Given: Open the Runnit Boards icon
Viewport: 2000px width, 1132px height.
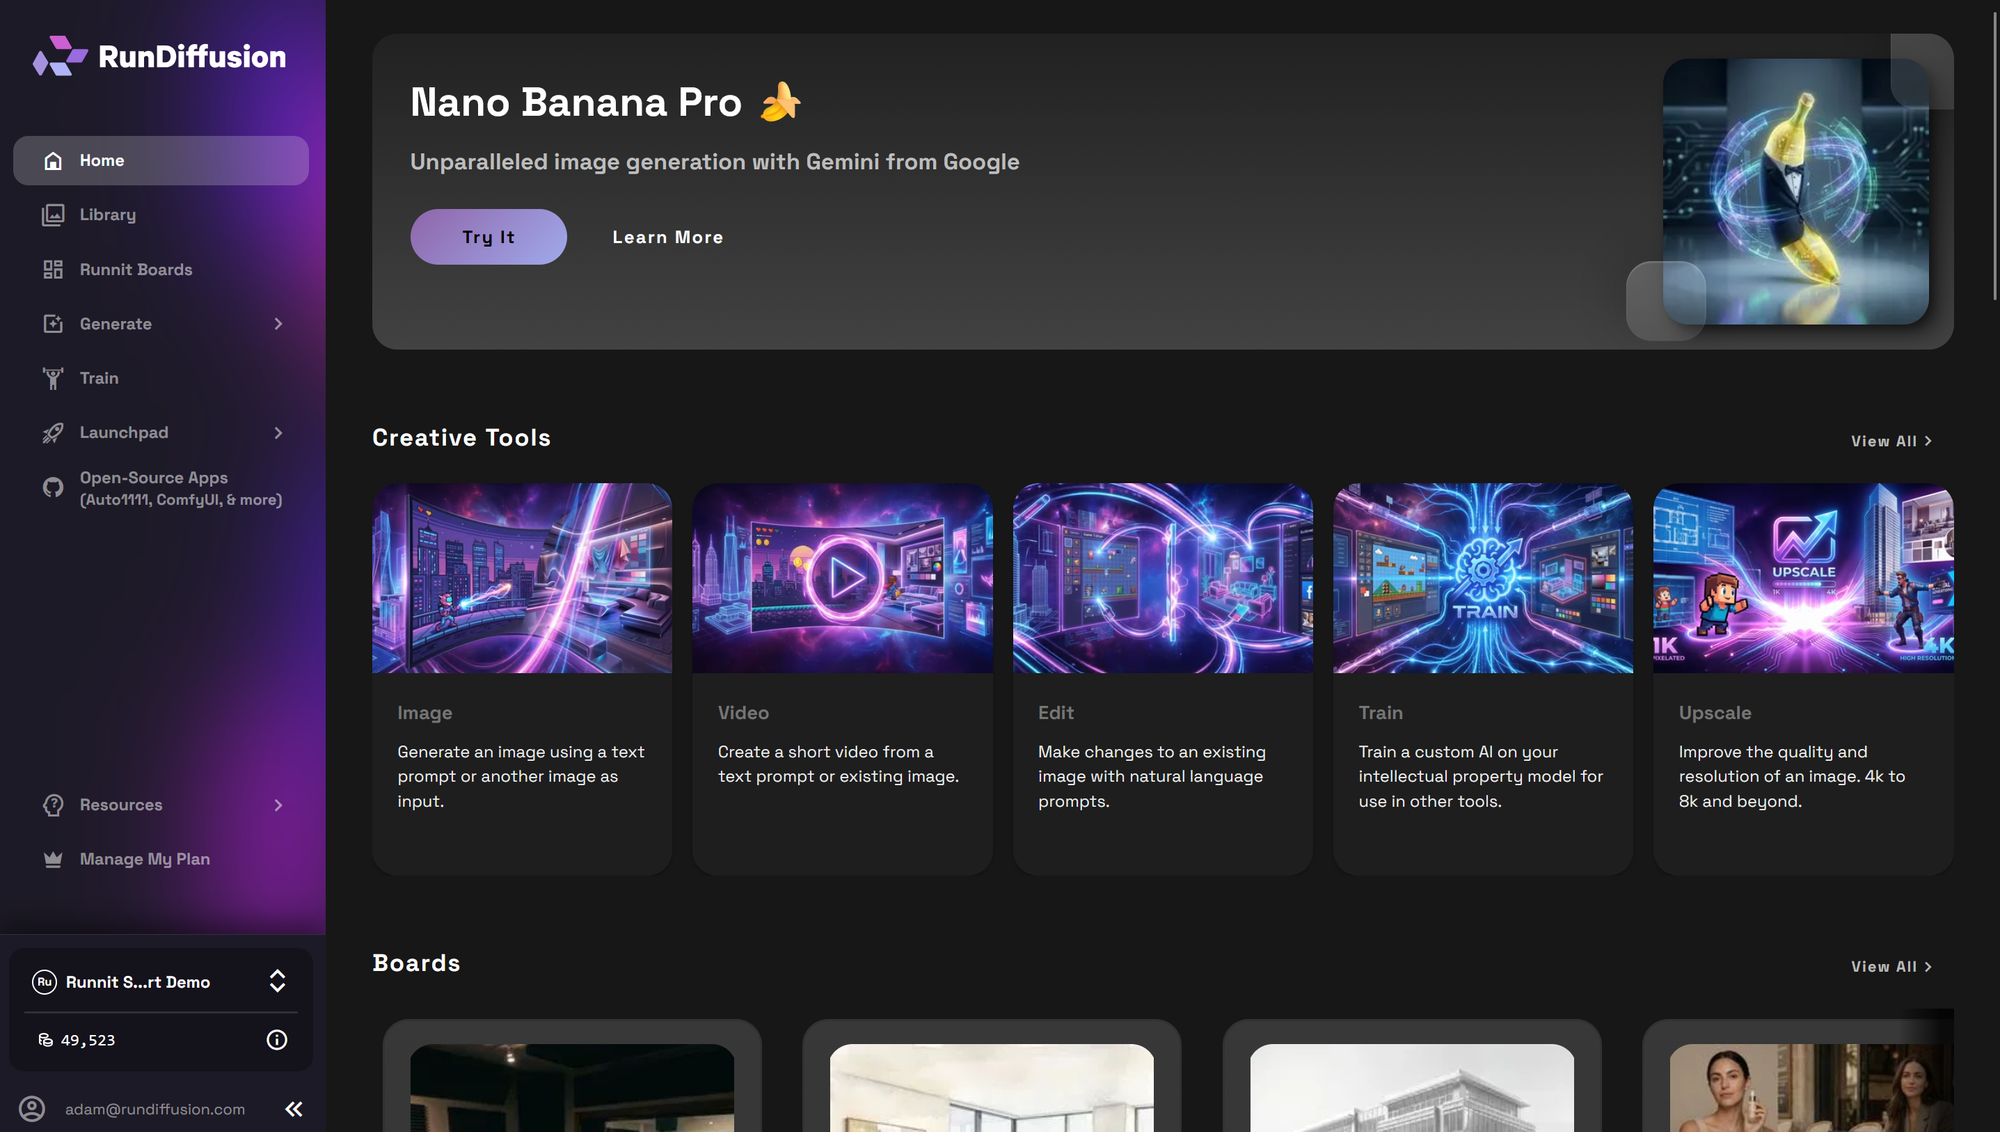Looking at the screenshot, I should coord(53,270).
